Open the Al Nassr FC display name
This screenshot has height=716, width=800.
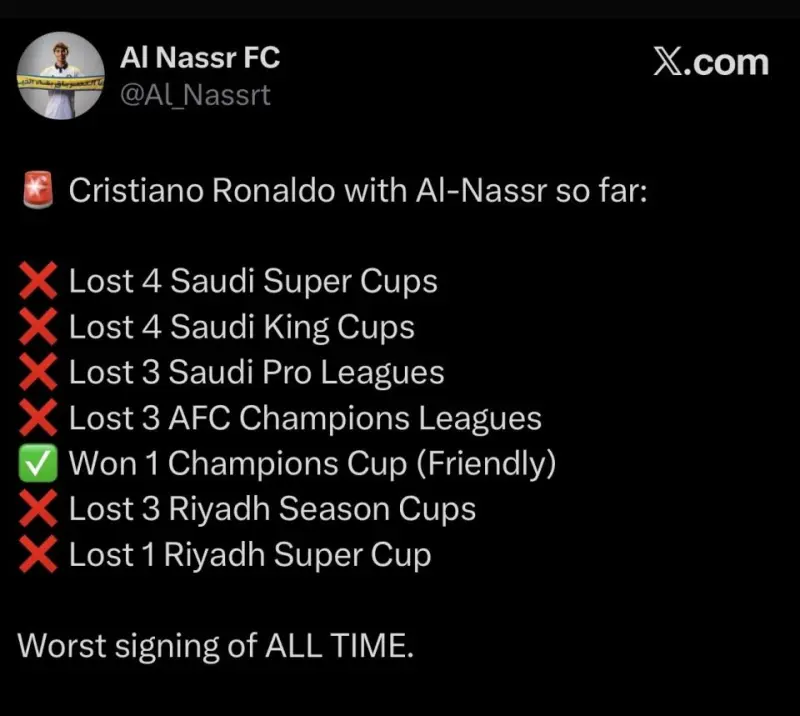pyautogui.click(x=200, y=58)
